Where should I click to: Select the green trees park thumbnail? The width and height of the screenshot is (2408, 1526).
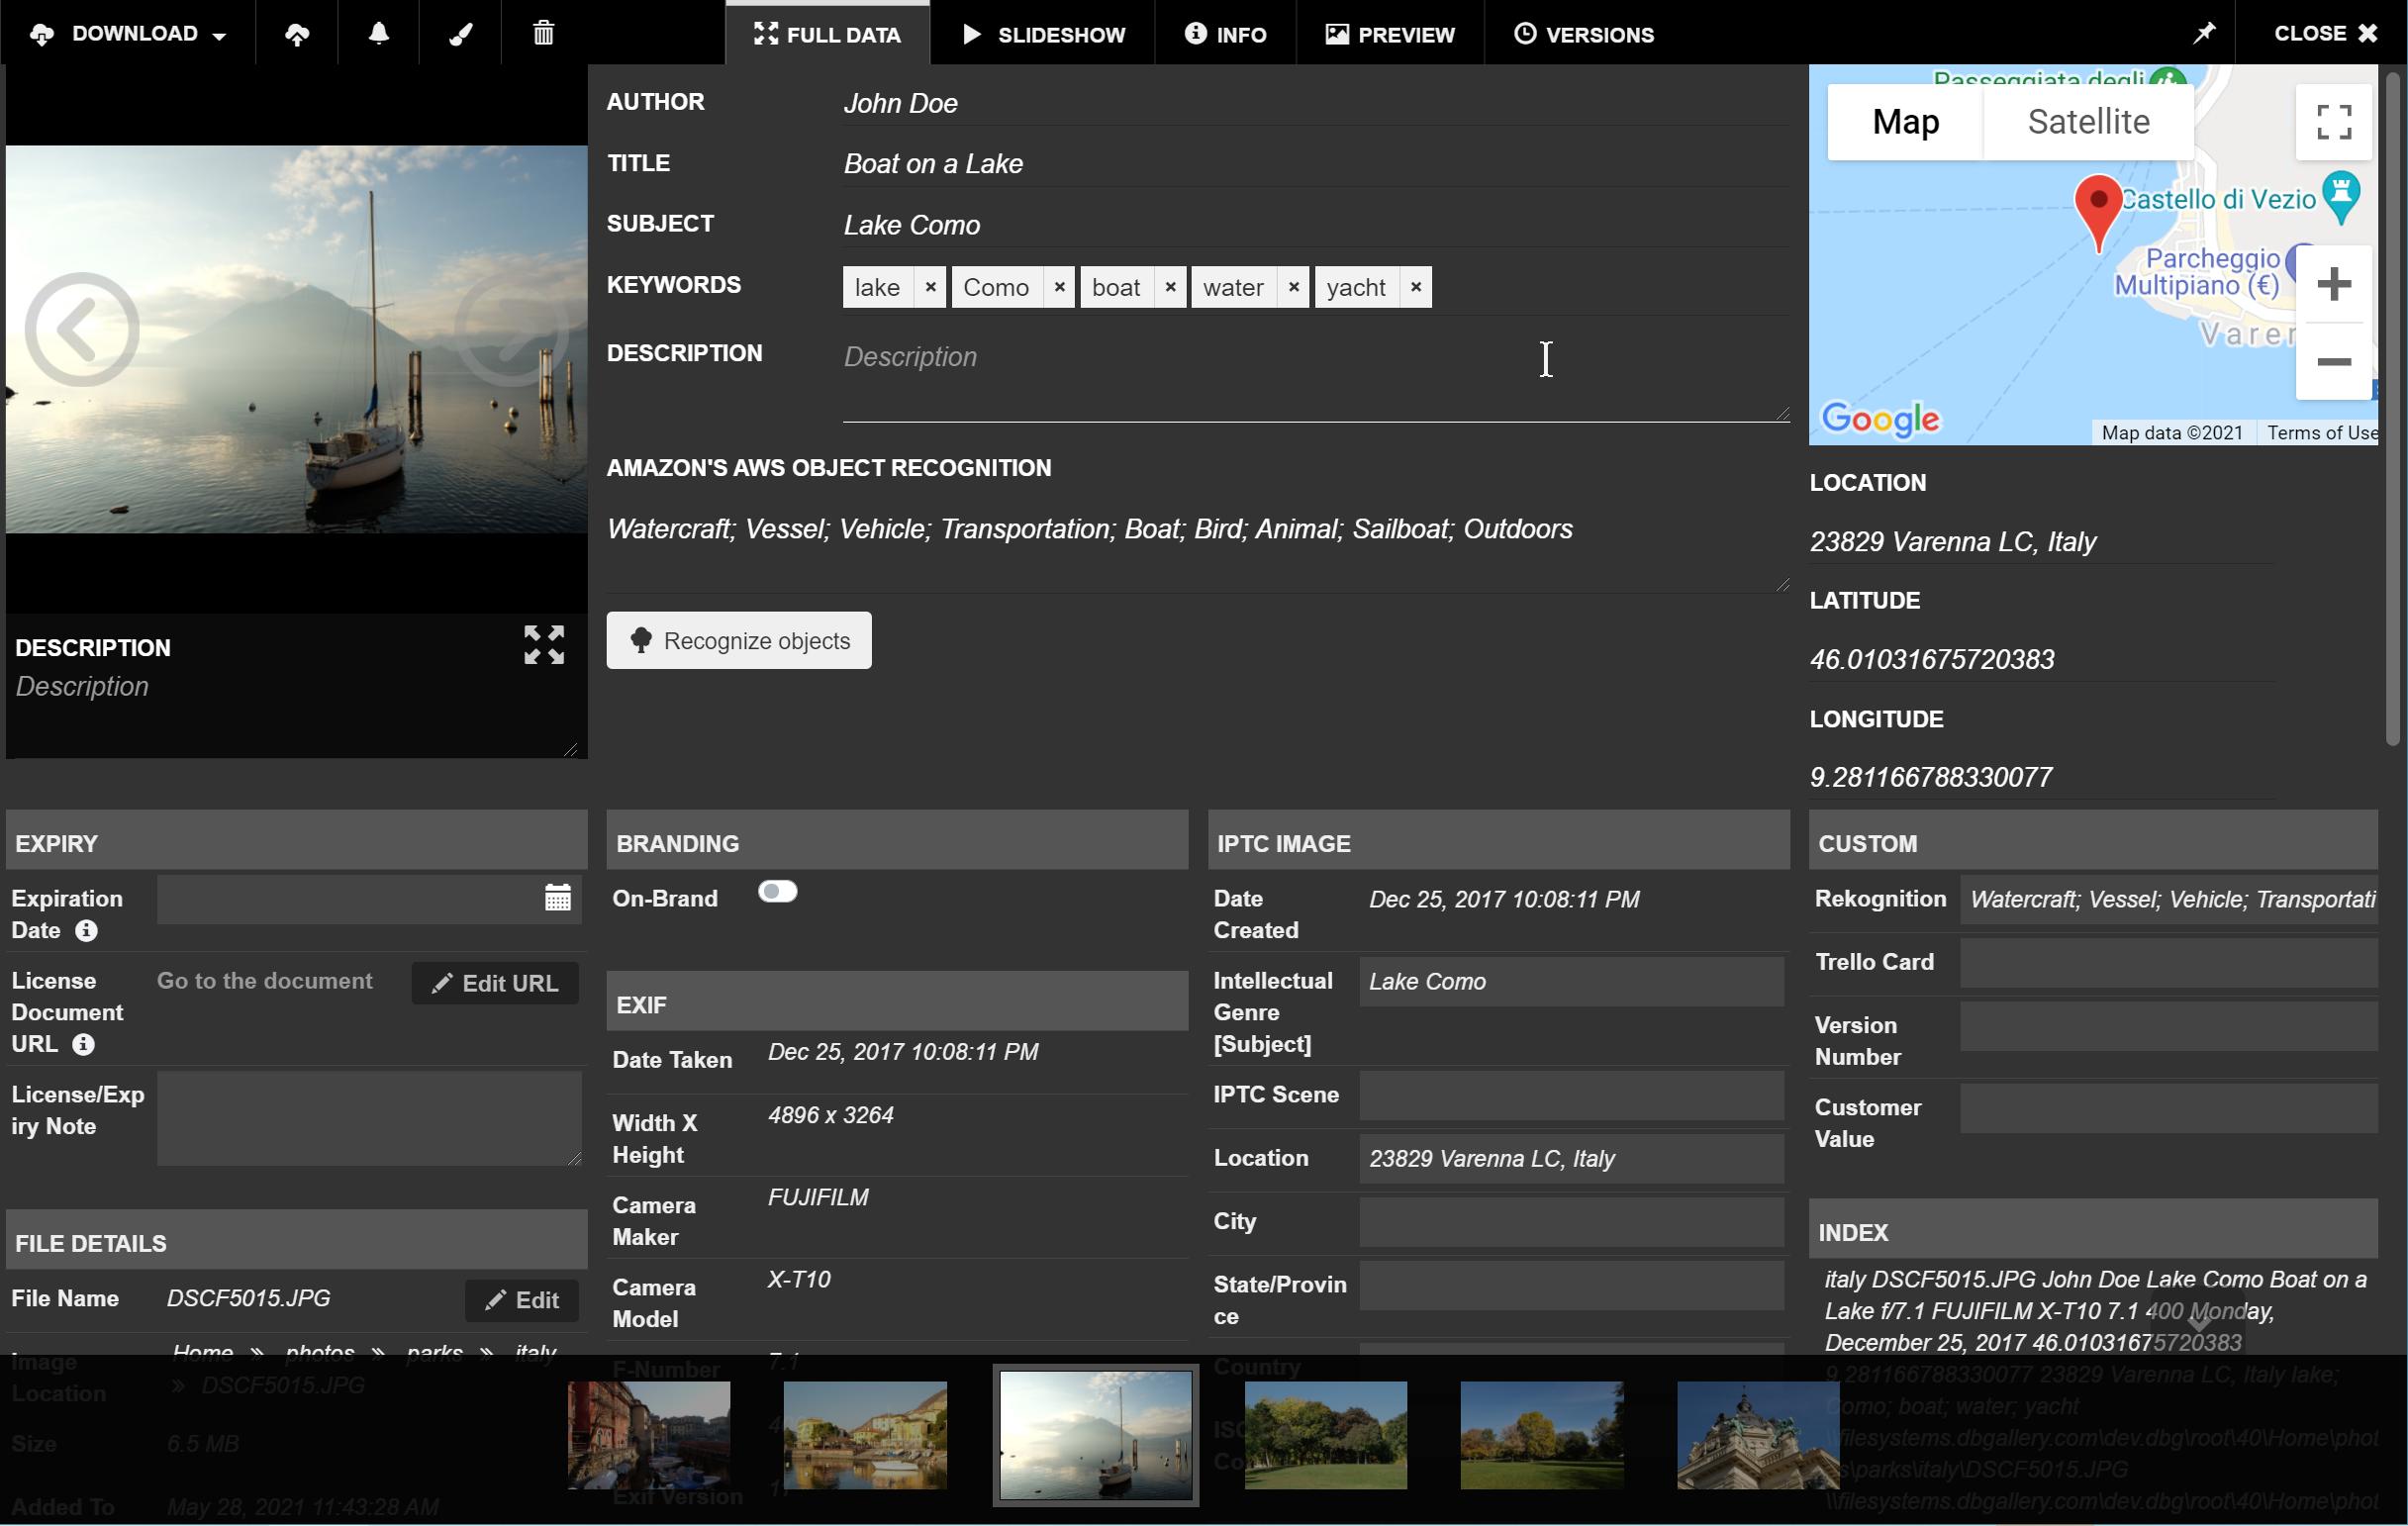(x=1326, y=1435)
